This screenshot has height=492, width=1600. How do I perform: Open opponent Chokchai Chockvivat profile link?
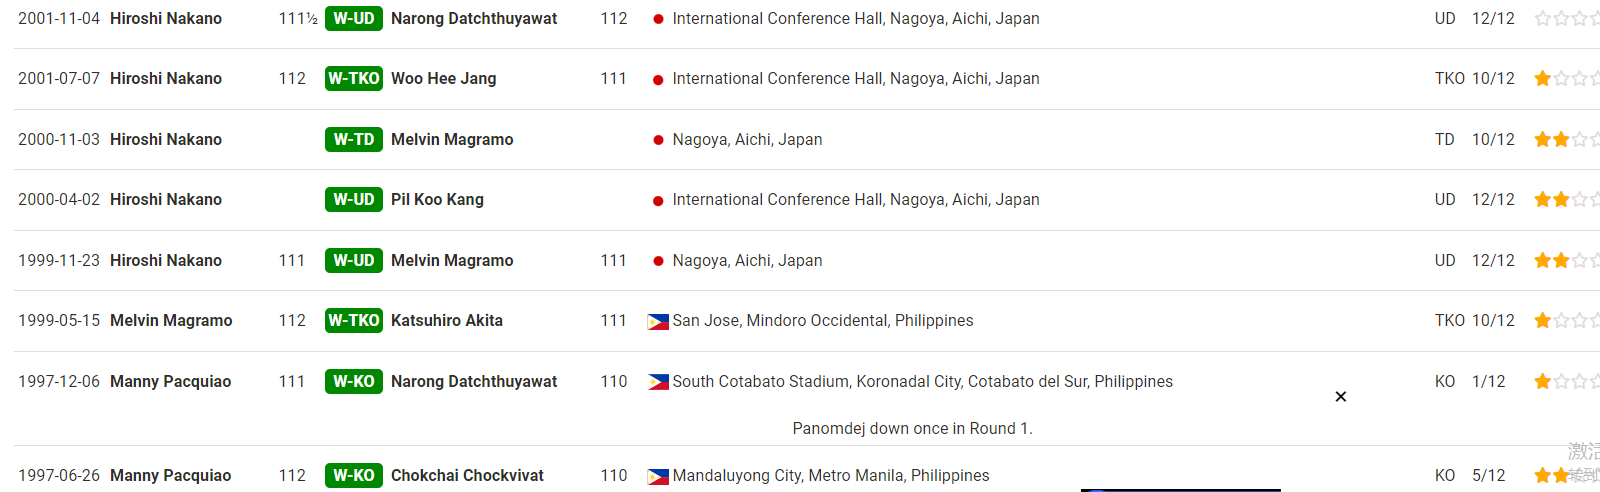coord(467,475)
